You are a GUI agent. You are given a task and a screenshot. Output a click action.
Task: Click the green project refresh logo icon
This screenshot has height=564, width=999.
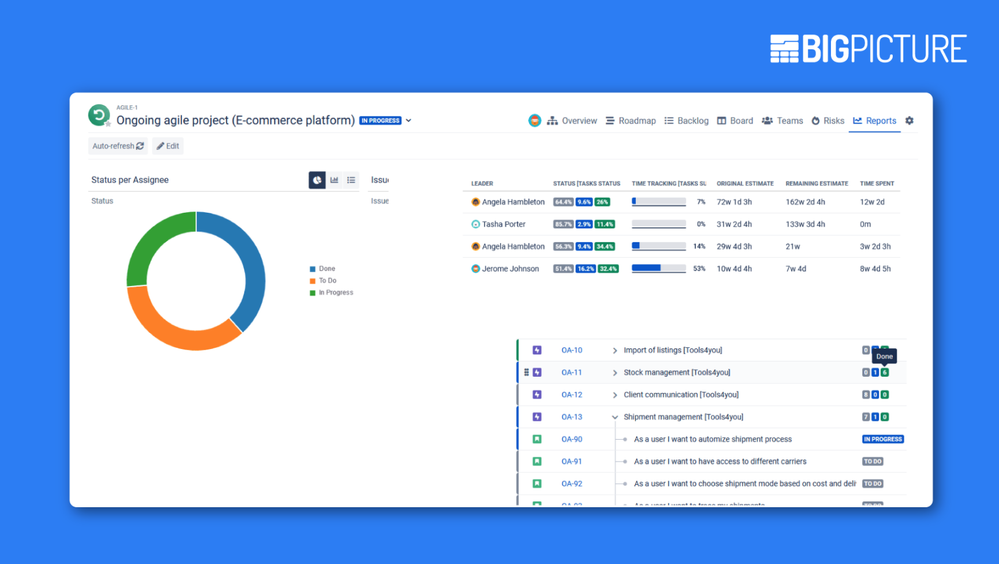tap(98, 115)
